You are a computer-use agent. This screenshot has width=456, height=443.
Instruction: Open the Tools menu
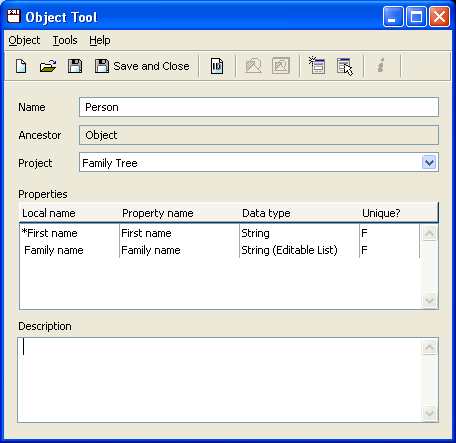point(65,40)
